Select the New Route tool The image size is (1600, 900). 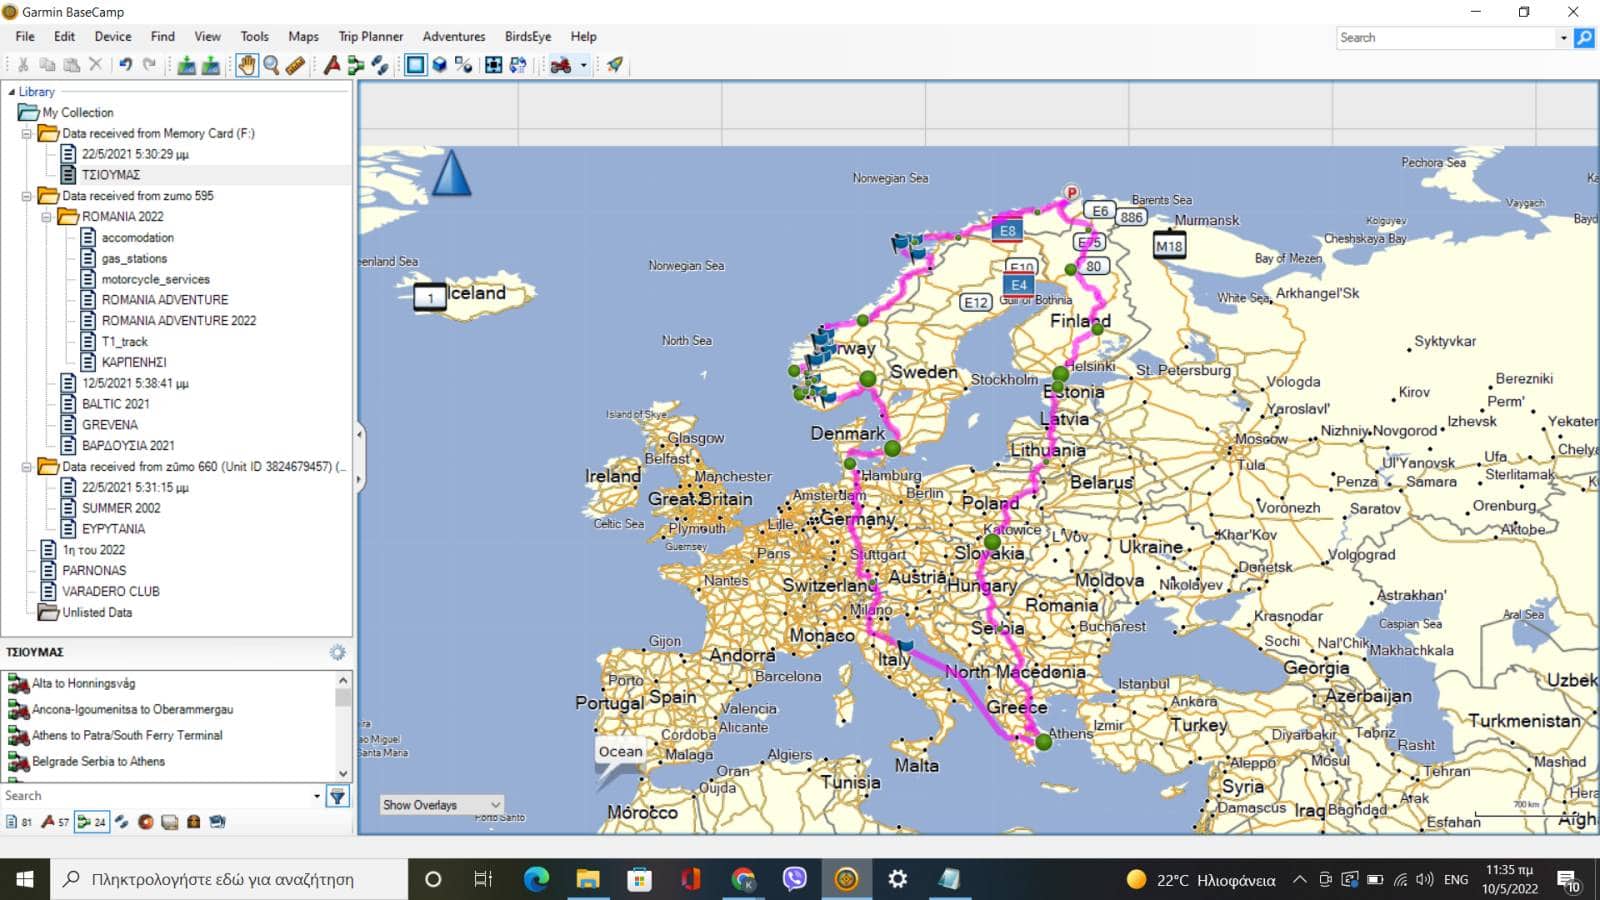[356, 65]
